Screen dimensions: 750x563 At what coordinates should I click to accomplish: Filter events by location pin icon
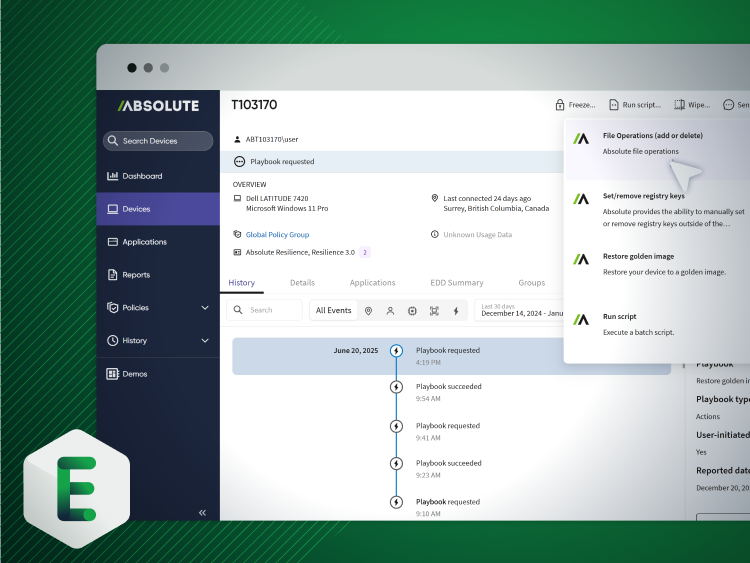click(x=368, y=310)
